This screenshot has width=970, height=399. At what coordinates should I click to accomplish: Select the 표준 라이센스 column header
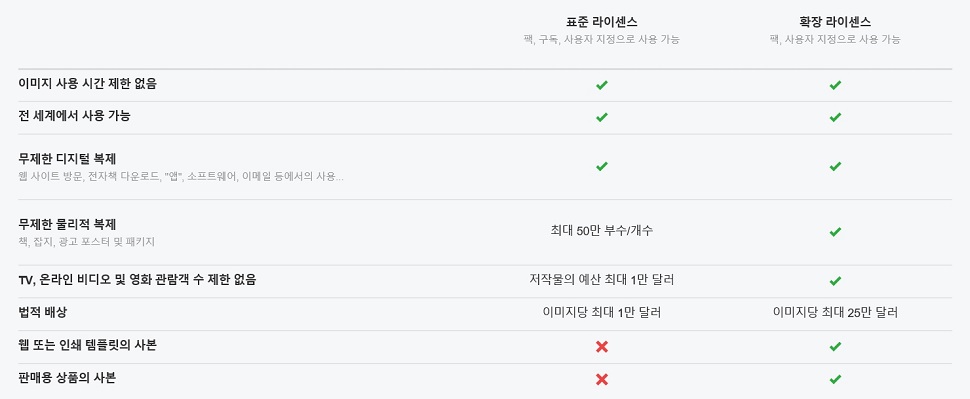click(601, 22)
